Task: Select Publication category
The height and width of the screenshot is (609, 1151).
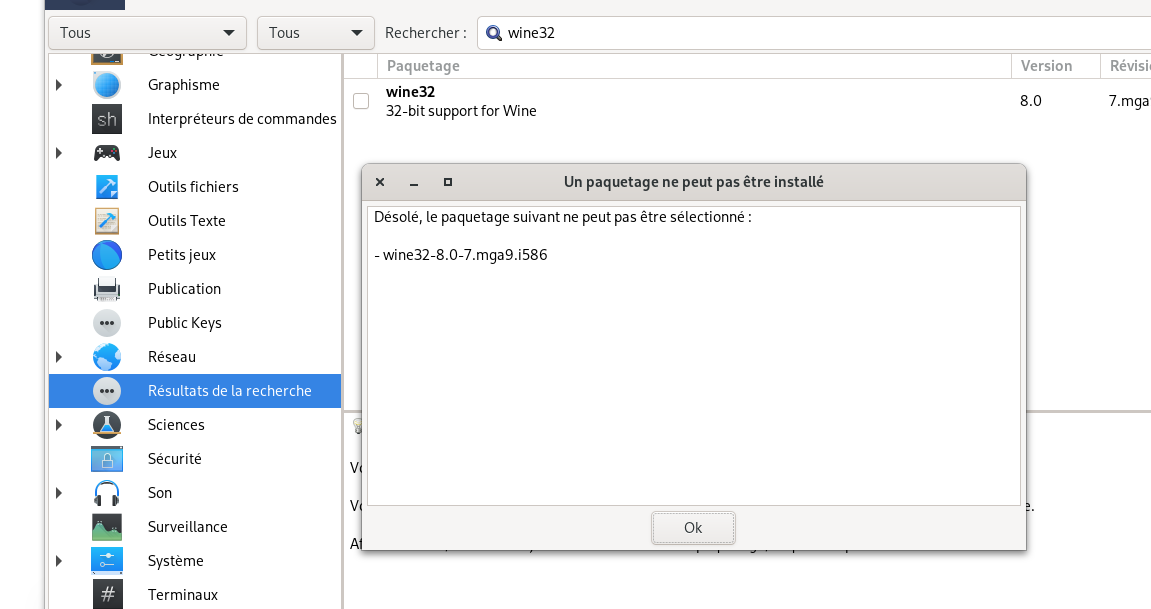Action: tap(184, 289)
